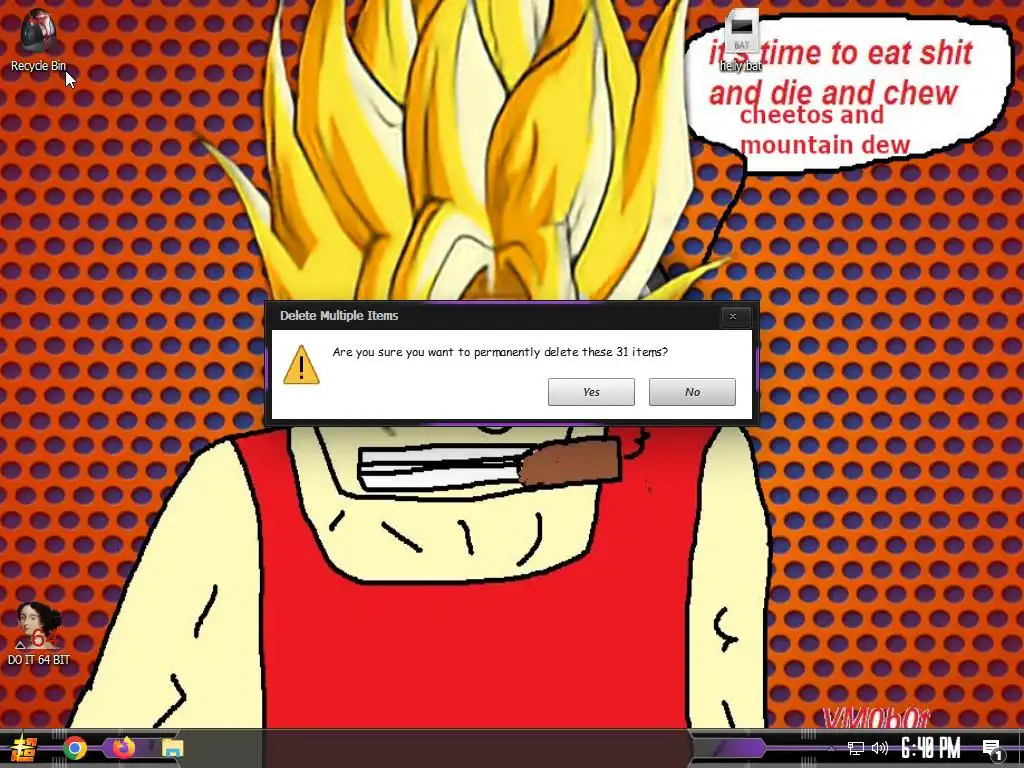Open the volume tray icon
The image size is (1024, 768).
880,748
